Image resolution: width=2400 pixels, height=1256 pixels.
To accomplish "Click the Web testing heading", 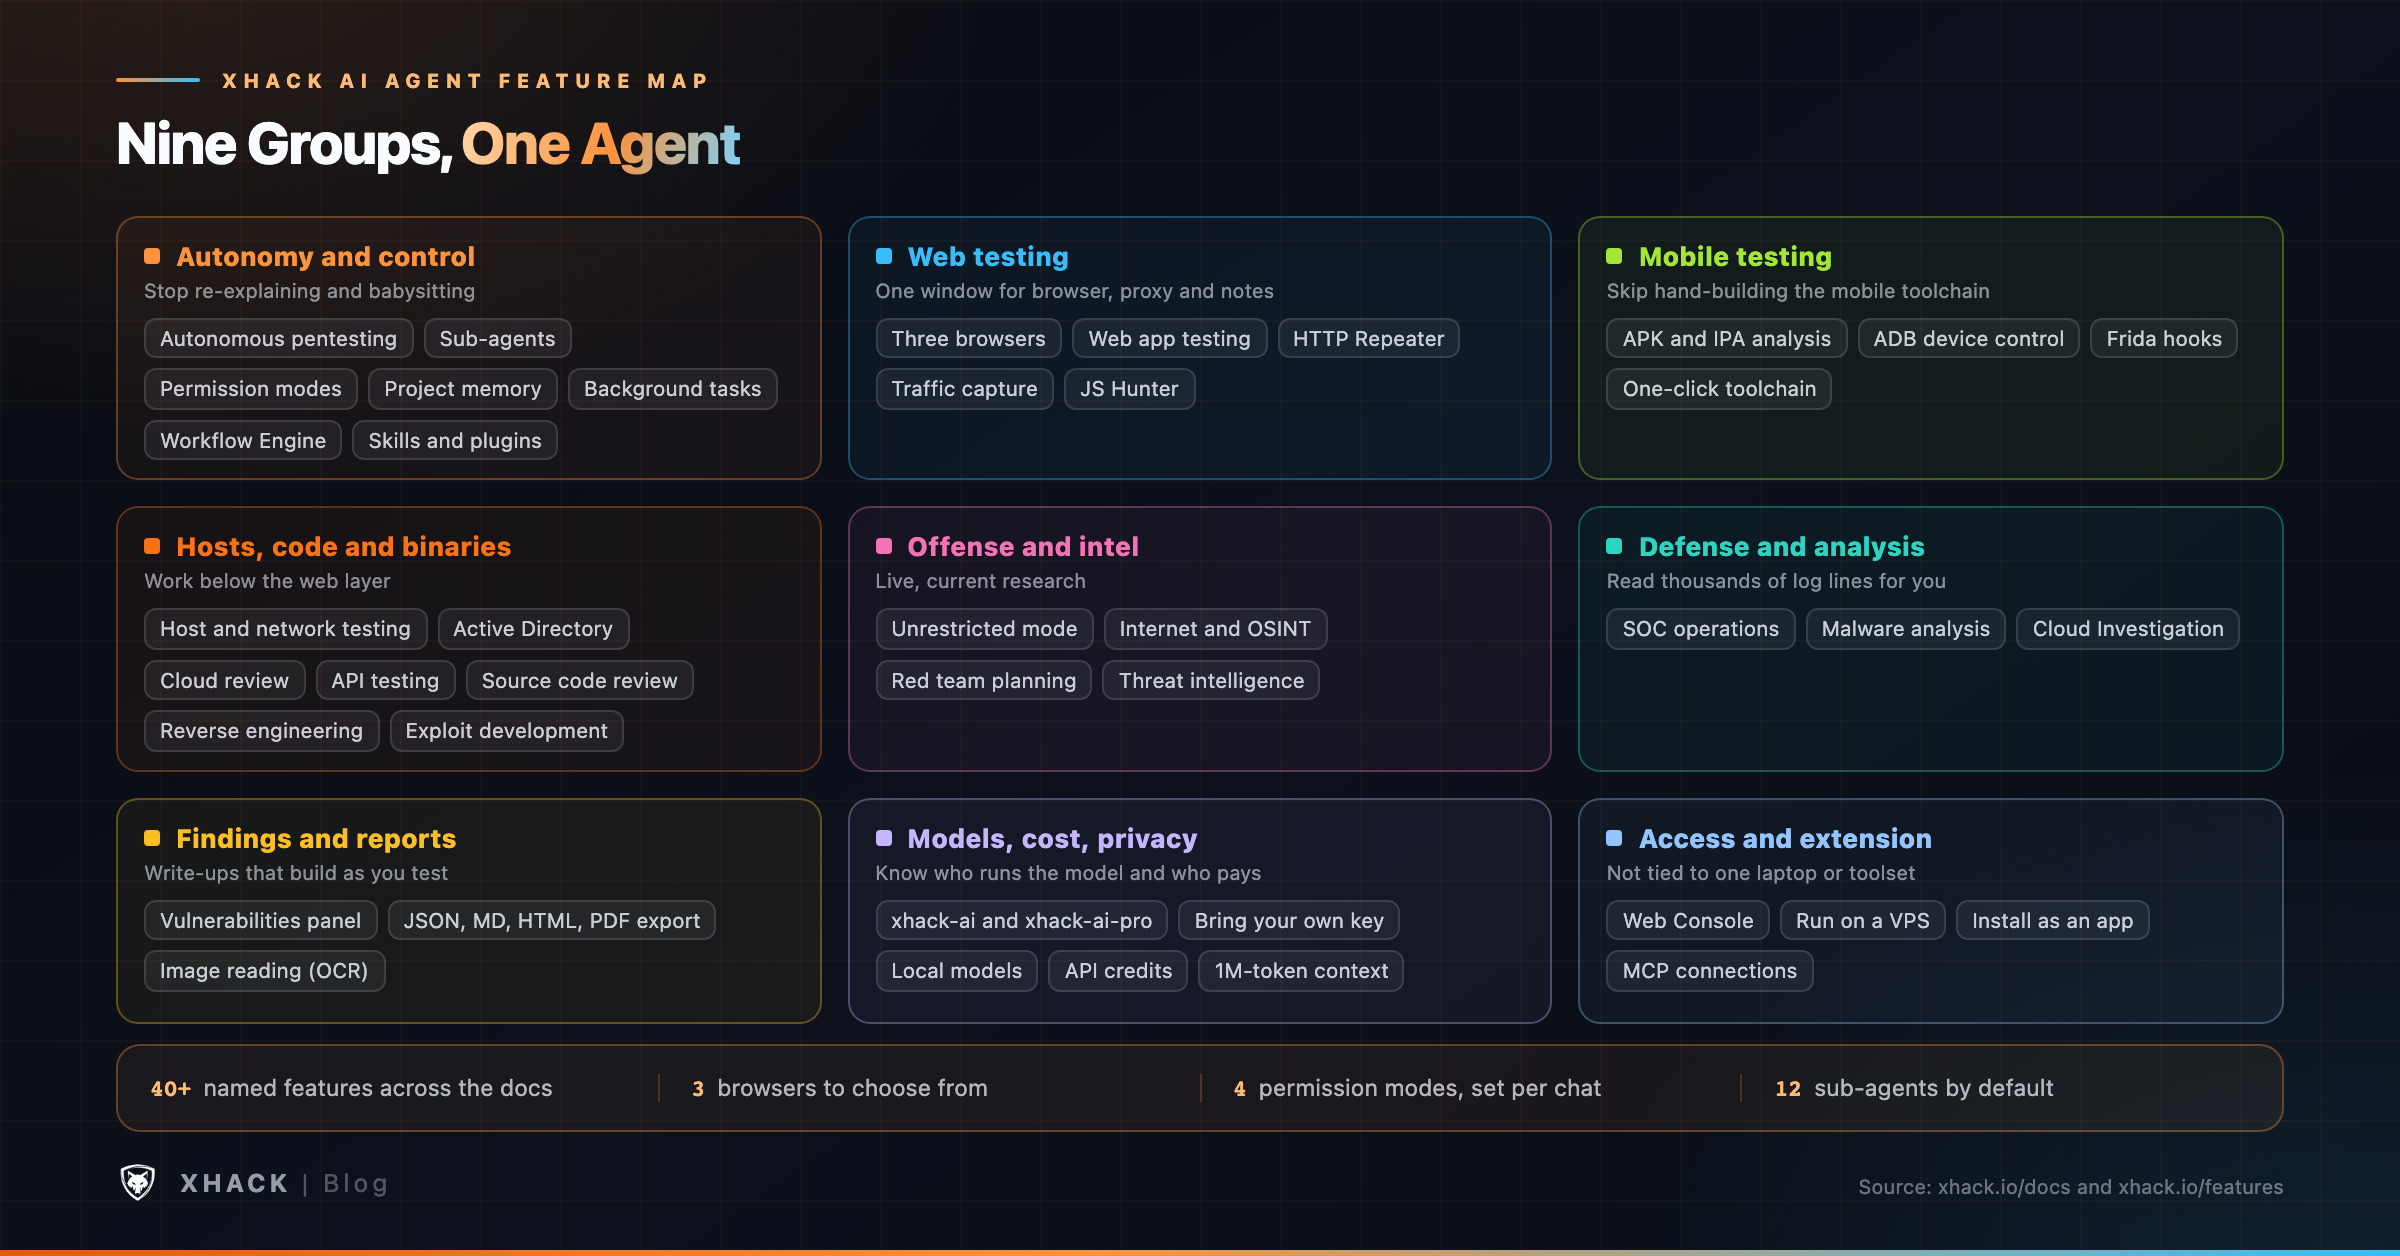I will click(x=988, y=257).
